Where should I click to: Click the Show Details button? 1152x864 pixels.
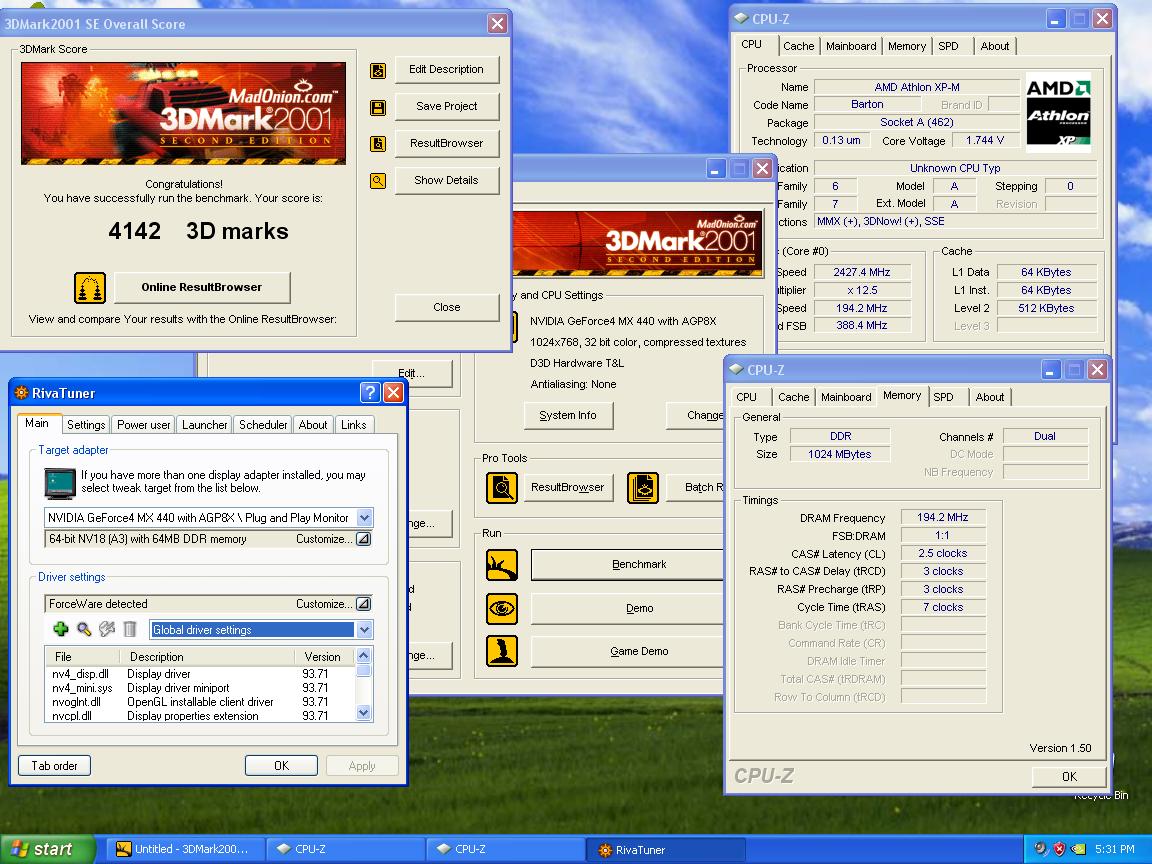[x=447, y=181]
